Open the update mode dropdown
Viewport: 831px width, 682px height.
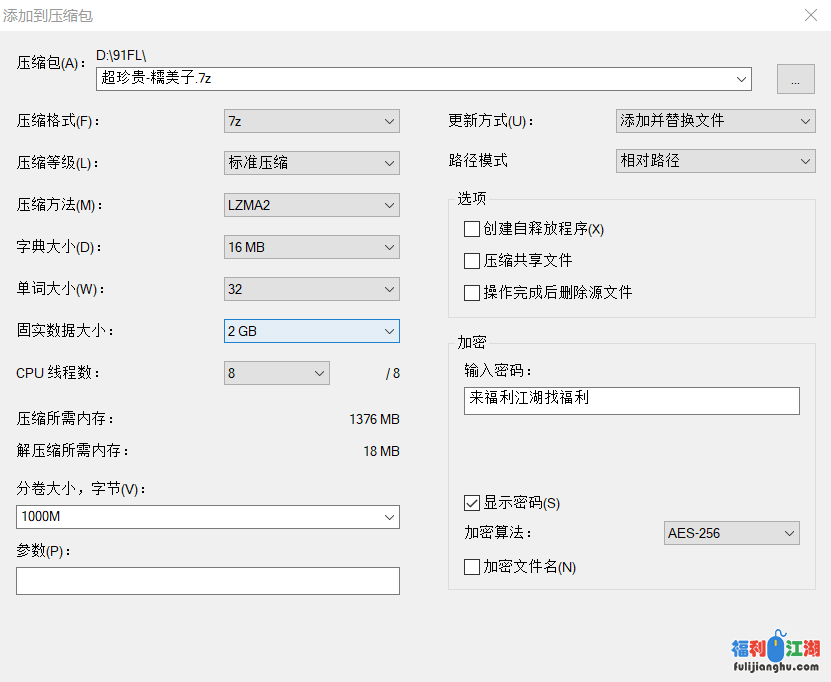coord(715,121)
